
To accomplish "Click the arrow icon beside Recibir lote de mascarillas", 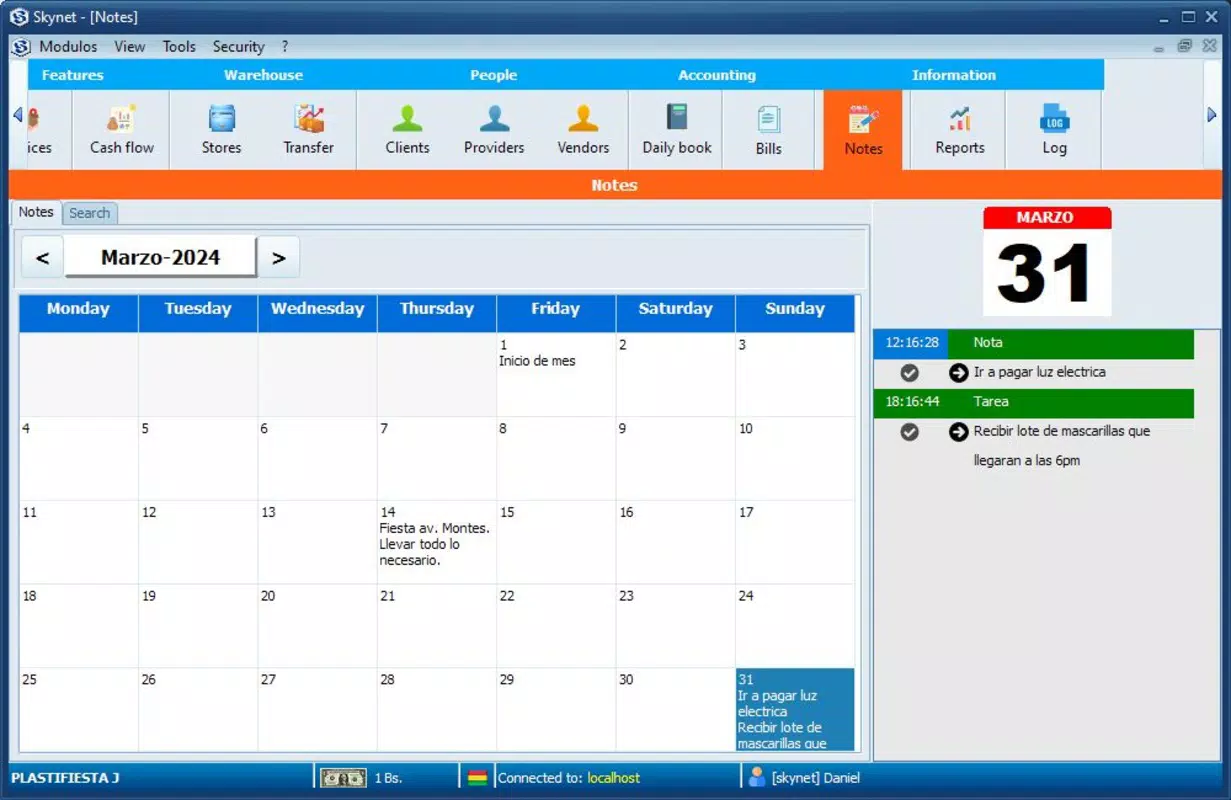I will [958, 432].
